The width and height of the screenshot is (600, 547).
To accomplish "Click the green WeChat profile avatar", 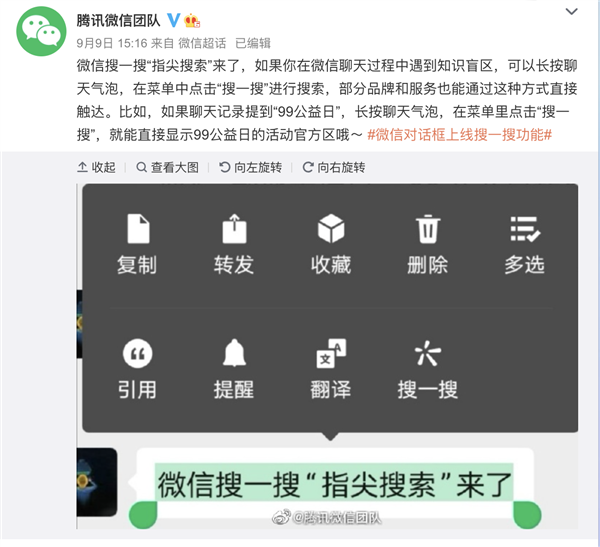I will tap(41, 31).
